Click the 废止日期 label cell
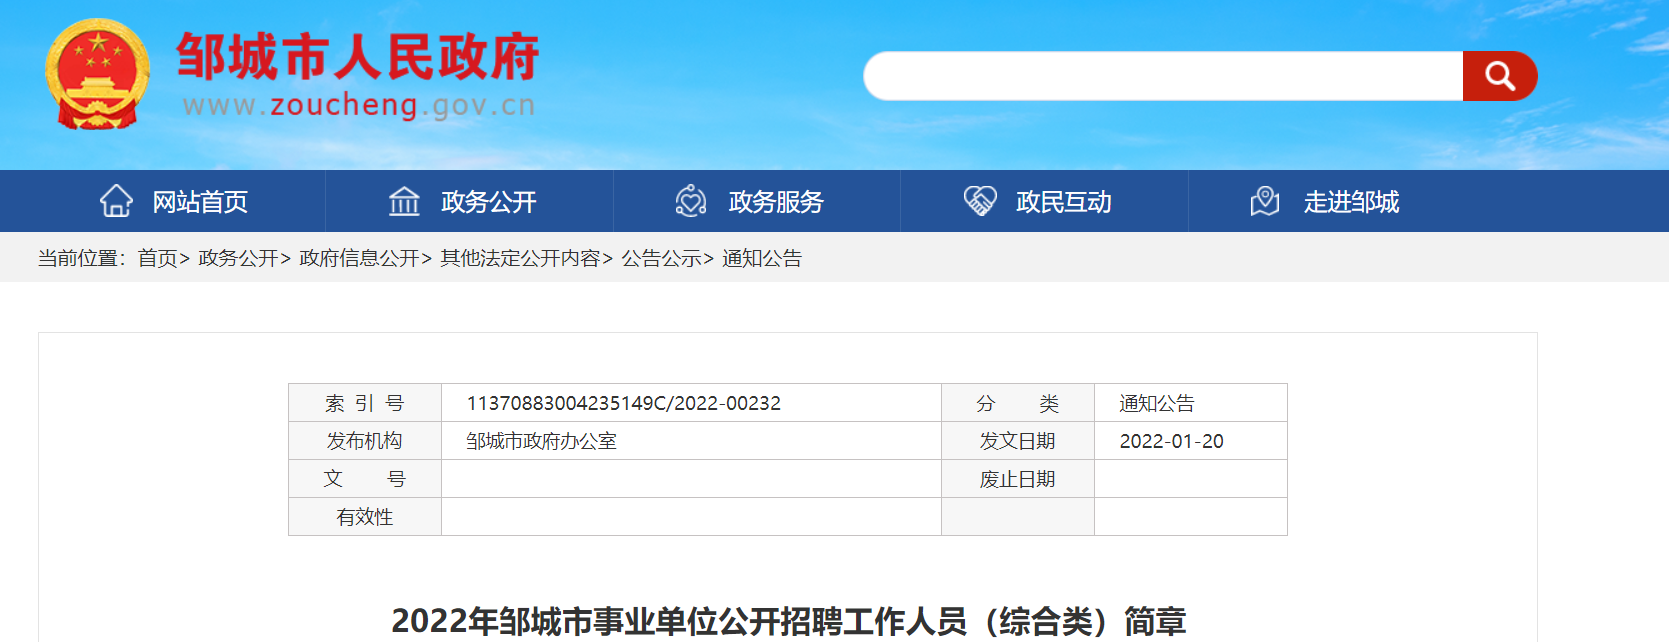 click(1018, 479)
